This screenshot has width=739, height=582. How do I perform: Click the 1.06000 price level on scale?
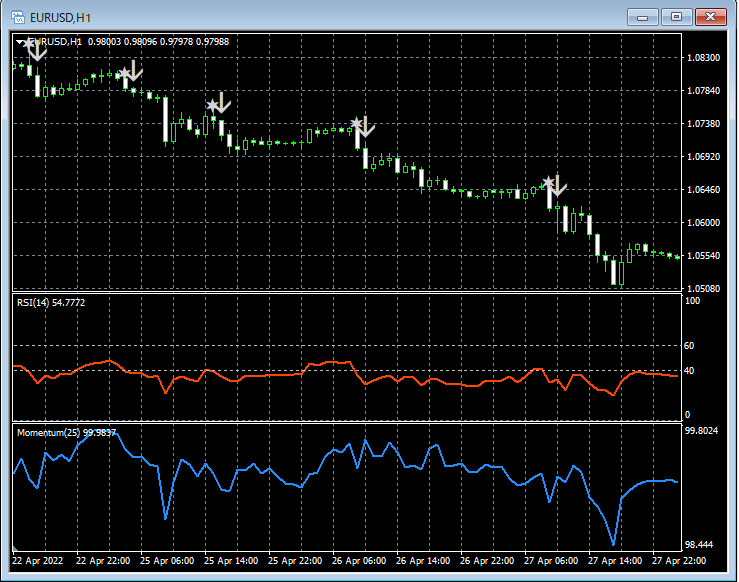[704, 222]
